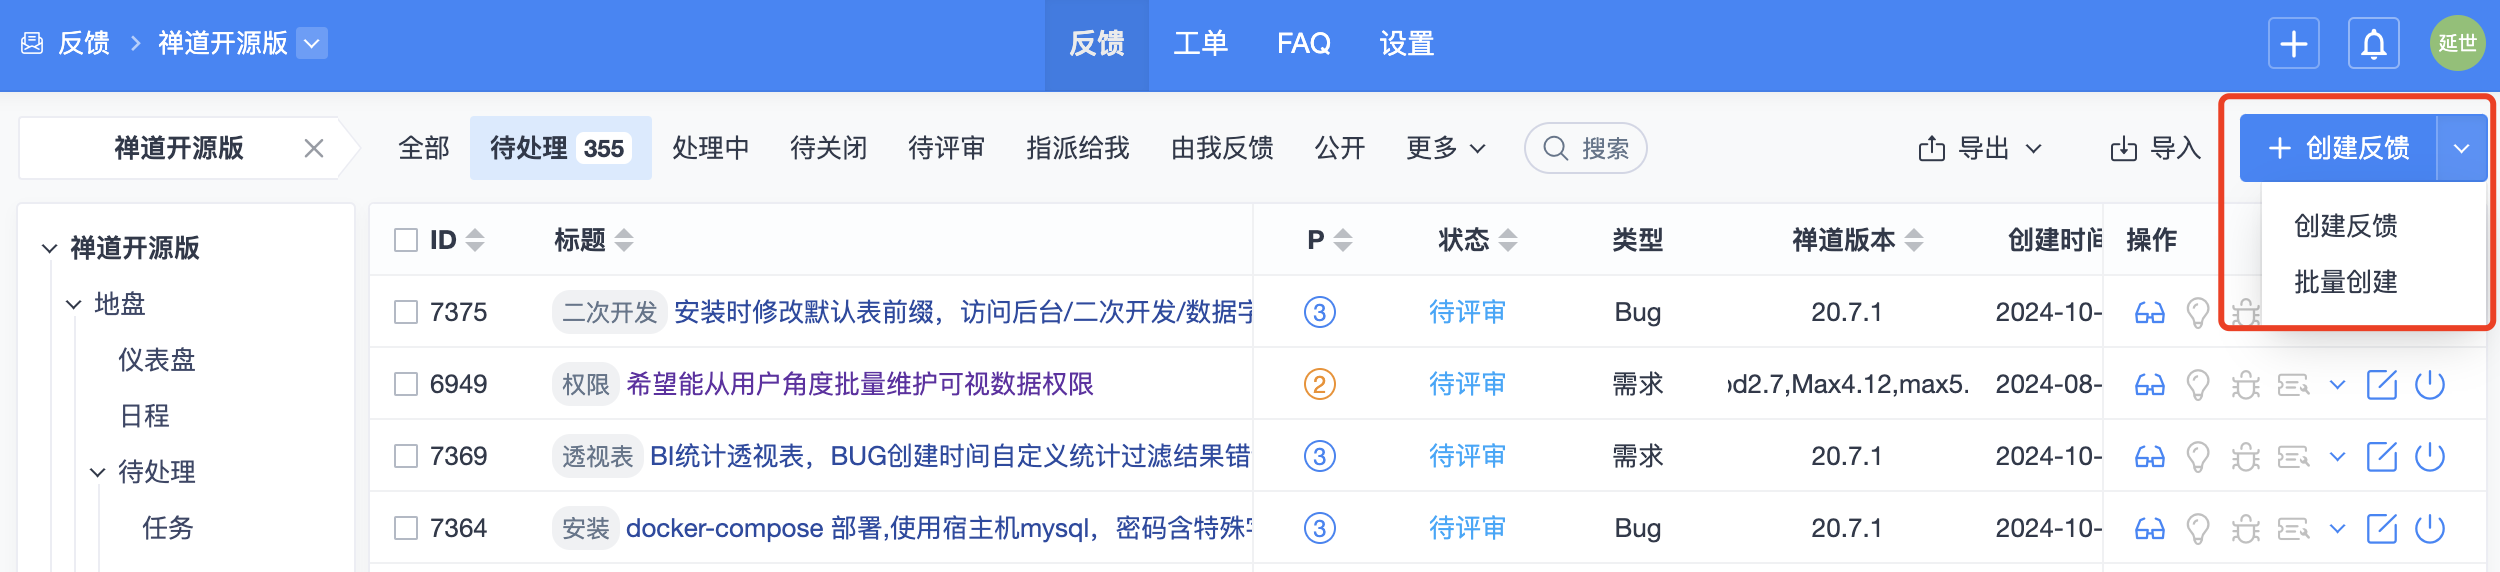Image resolution: width=2500 pixels, height=572 pixels.
Task: Switch to the FAQ top navigation tab
Action: pos(1304,44)
